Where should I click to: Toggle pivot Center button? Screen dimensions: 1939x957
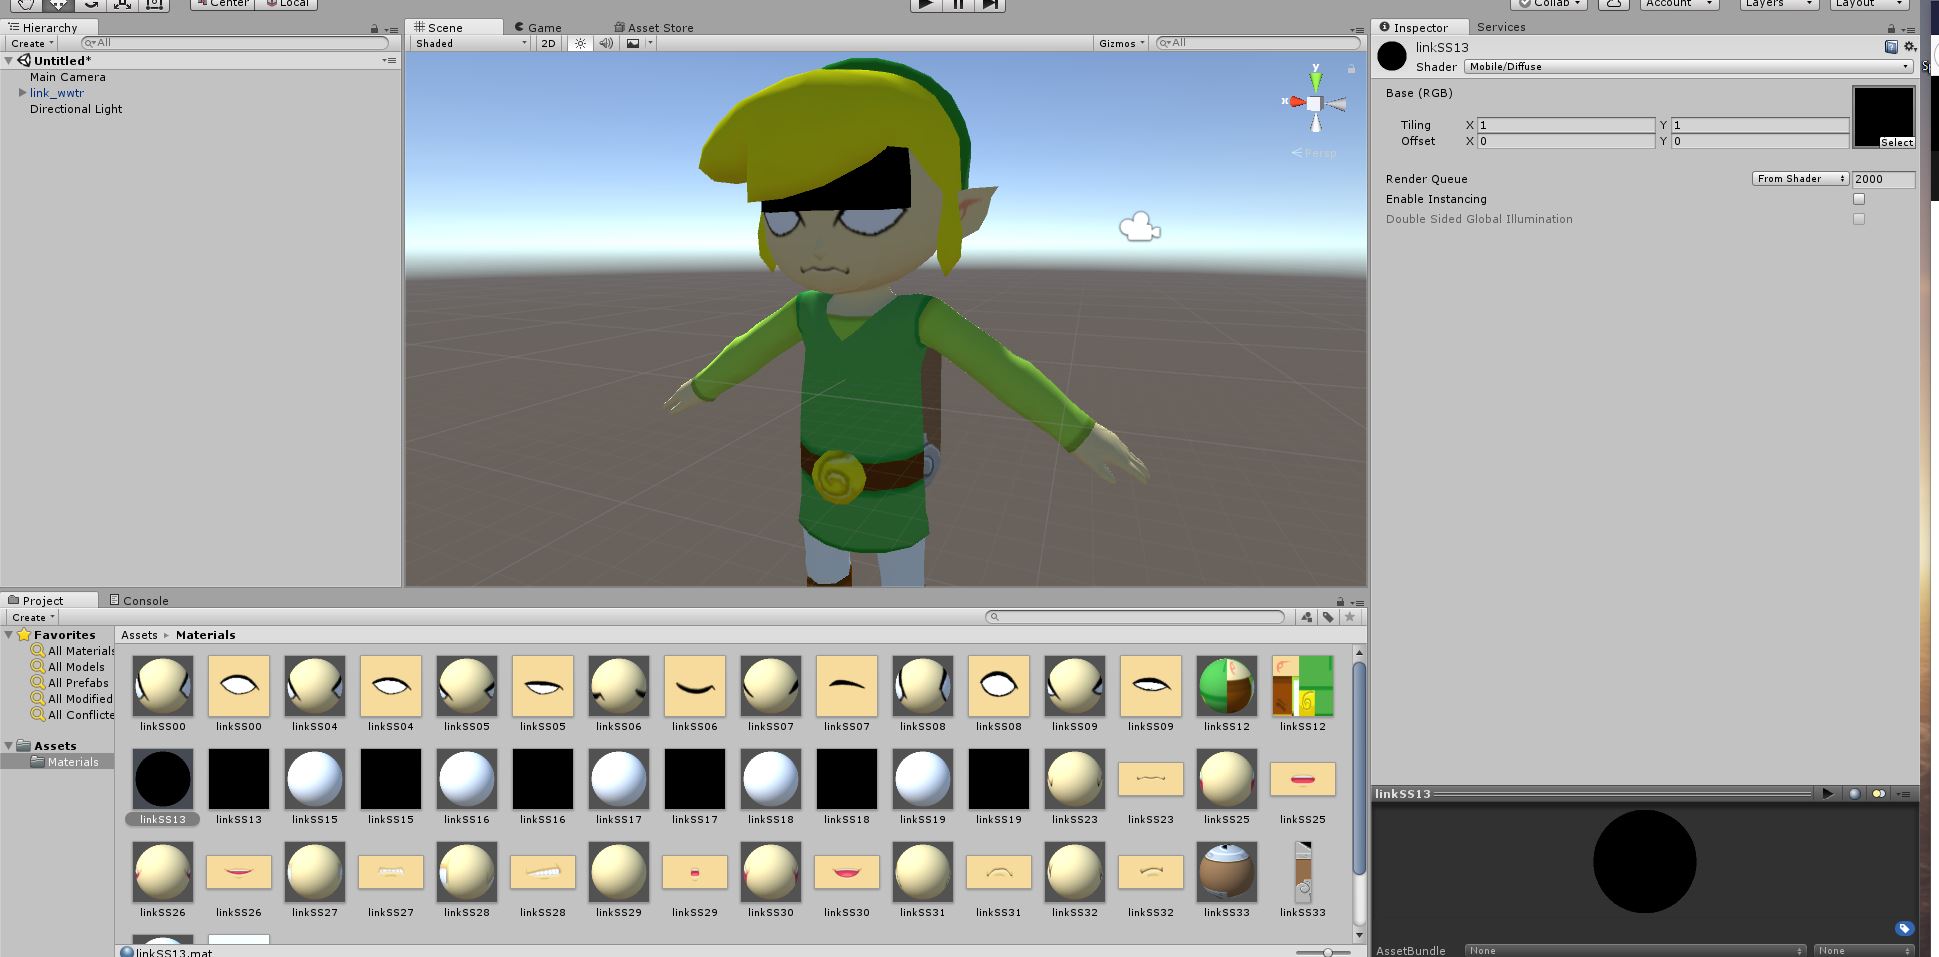pyautogui.click(x=223, y=4)
